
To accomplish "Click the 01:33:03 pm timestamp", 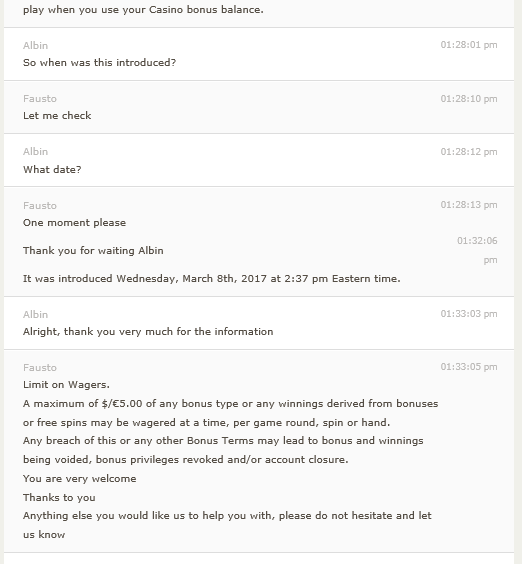I will 469,314.
